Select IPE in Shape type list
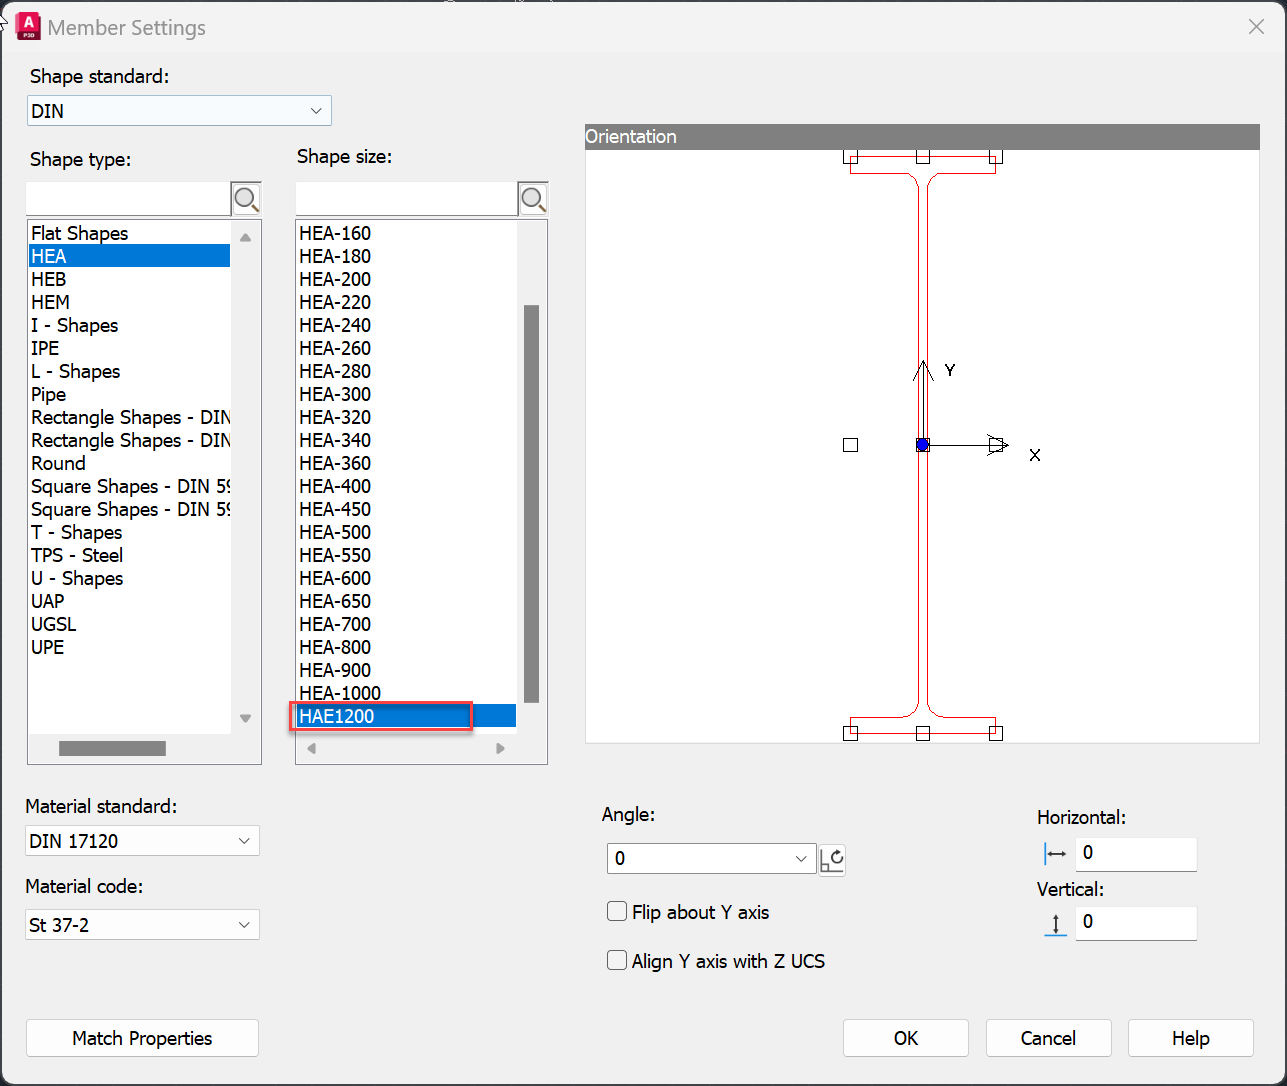Image resolution: width=1287 pixels, height=1086 pixels. [129, 348]
